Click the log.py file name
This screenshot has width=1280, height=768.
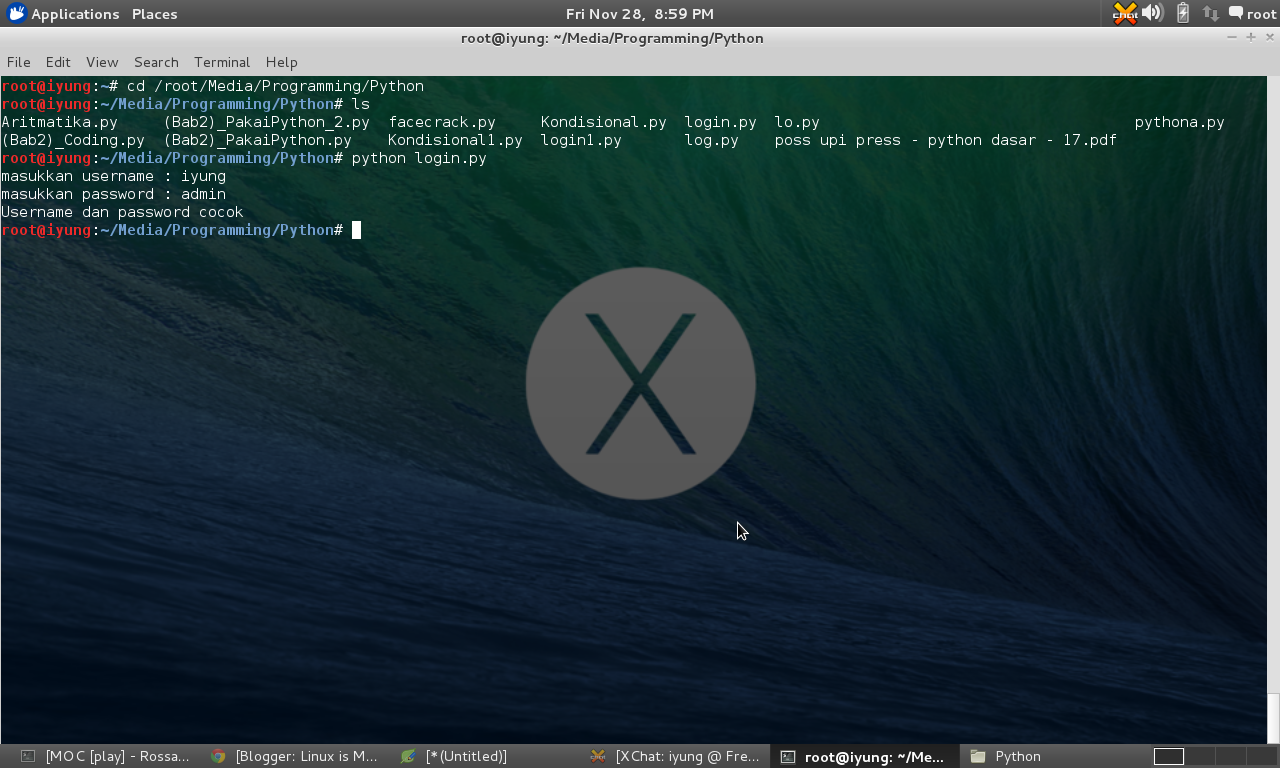711,140
